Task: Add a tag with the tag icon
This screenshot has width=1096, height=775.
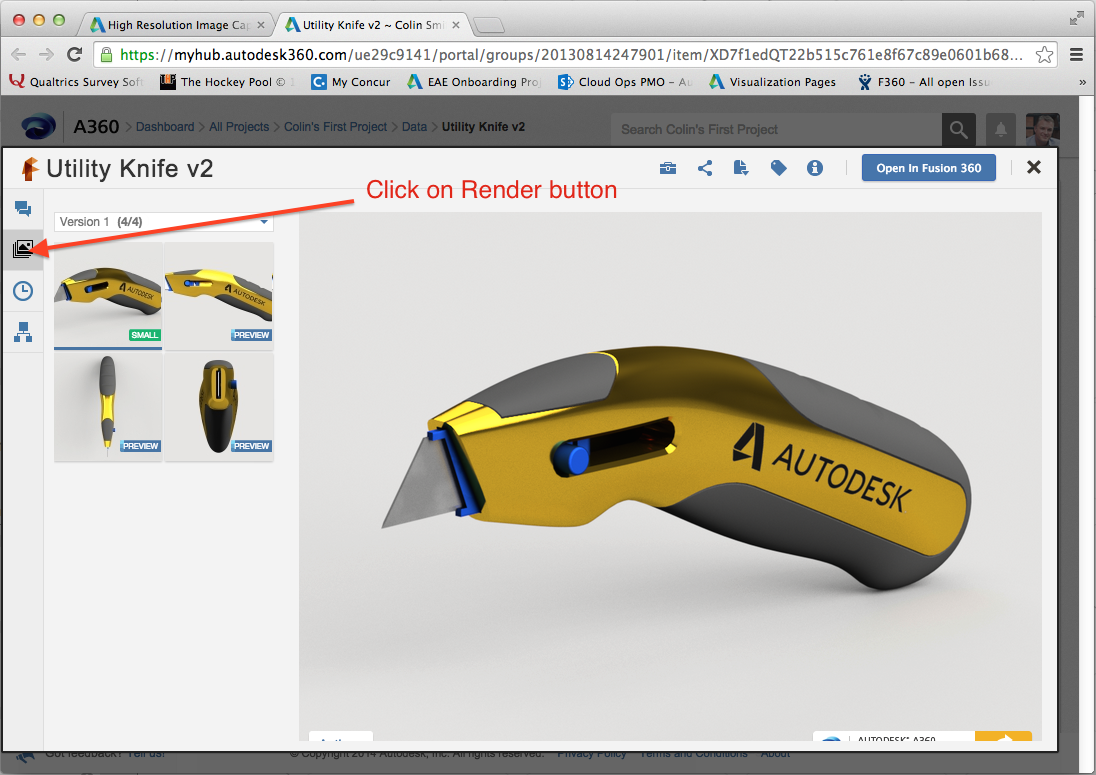Action: 778,168
